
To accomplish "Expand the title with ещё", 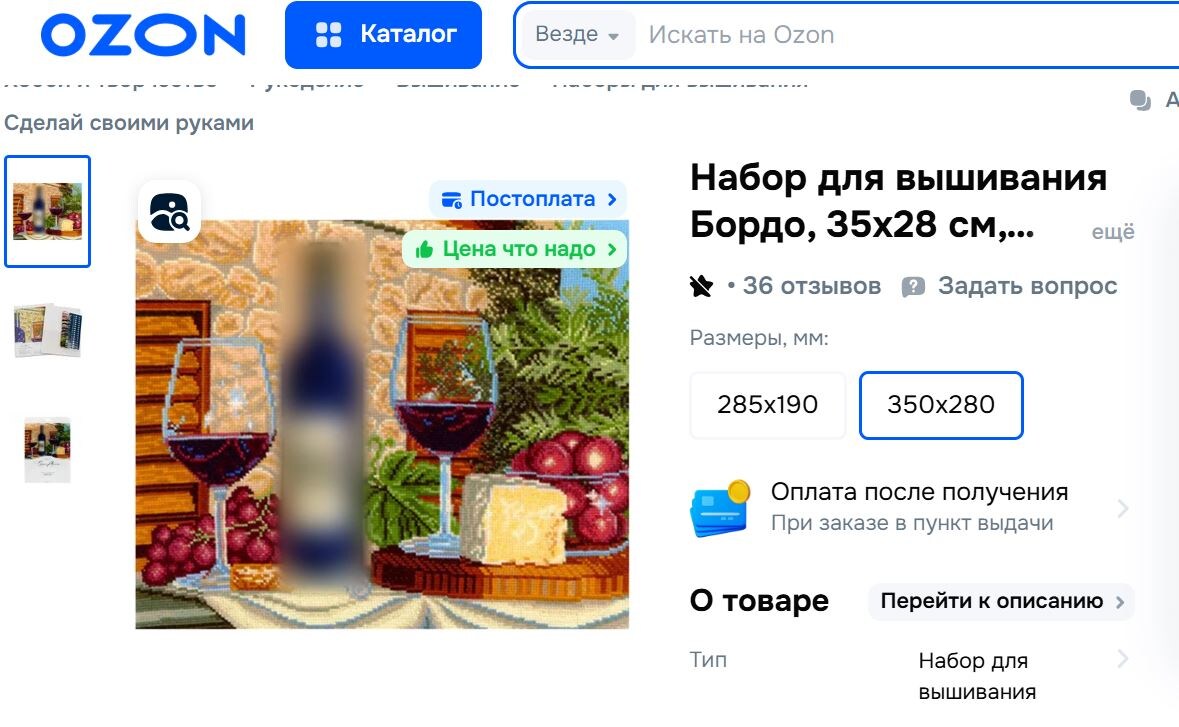I will (x=1113, y=232).
